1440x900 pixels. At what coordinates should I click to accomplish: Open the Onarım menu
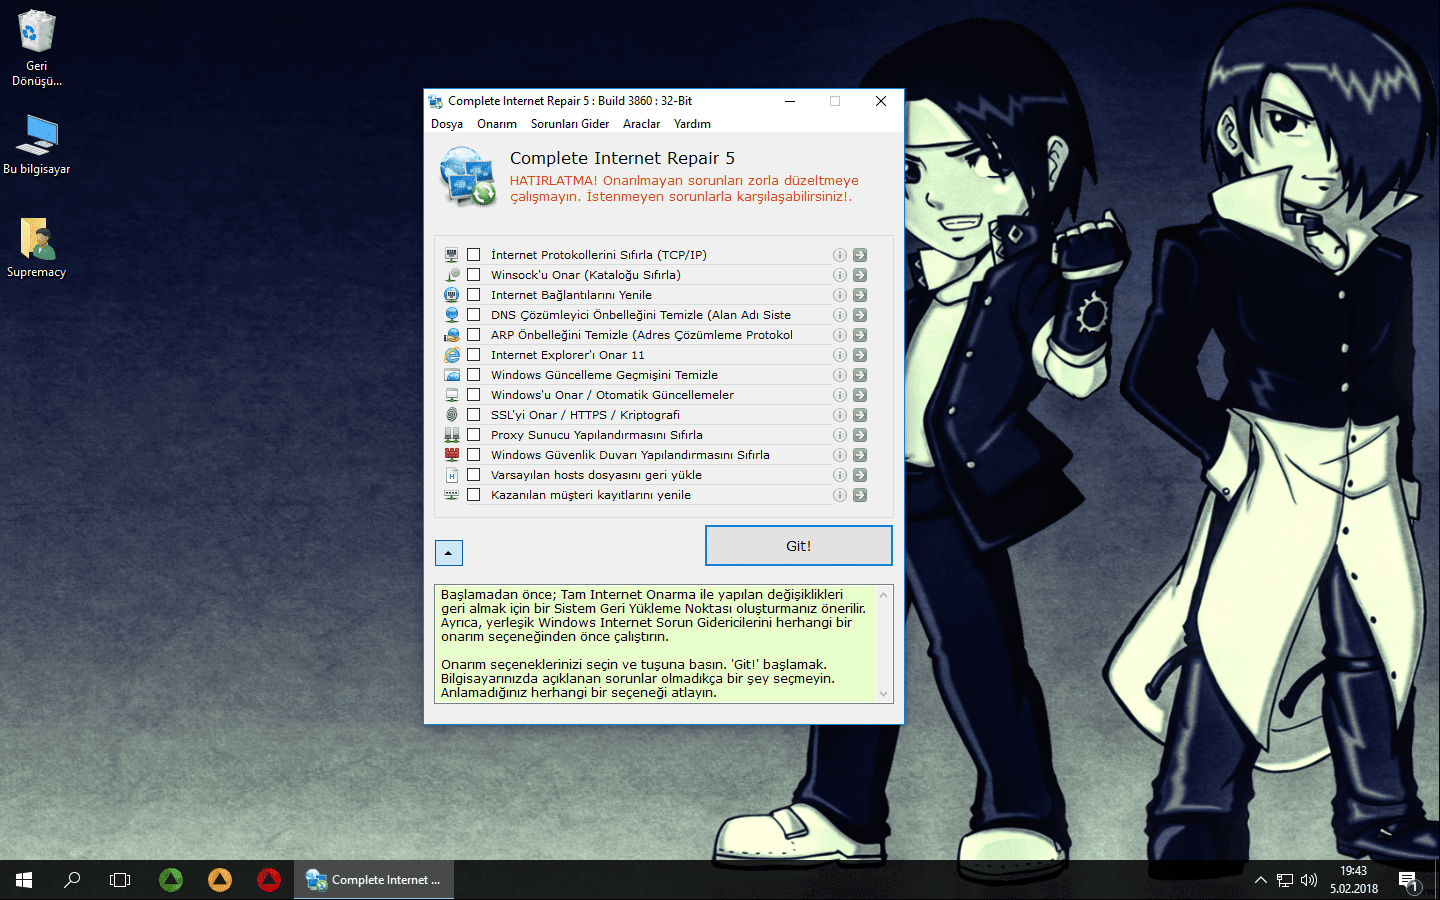pos(497,124)
